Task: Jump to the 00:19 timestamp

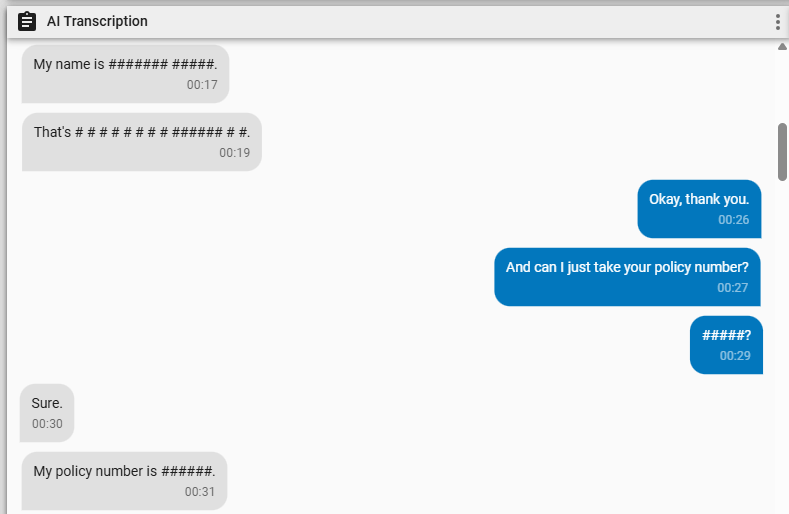Action: (234, 153)
